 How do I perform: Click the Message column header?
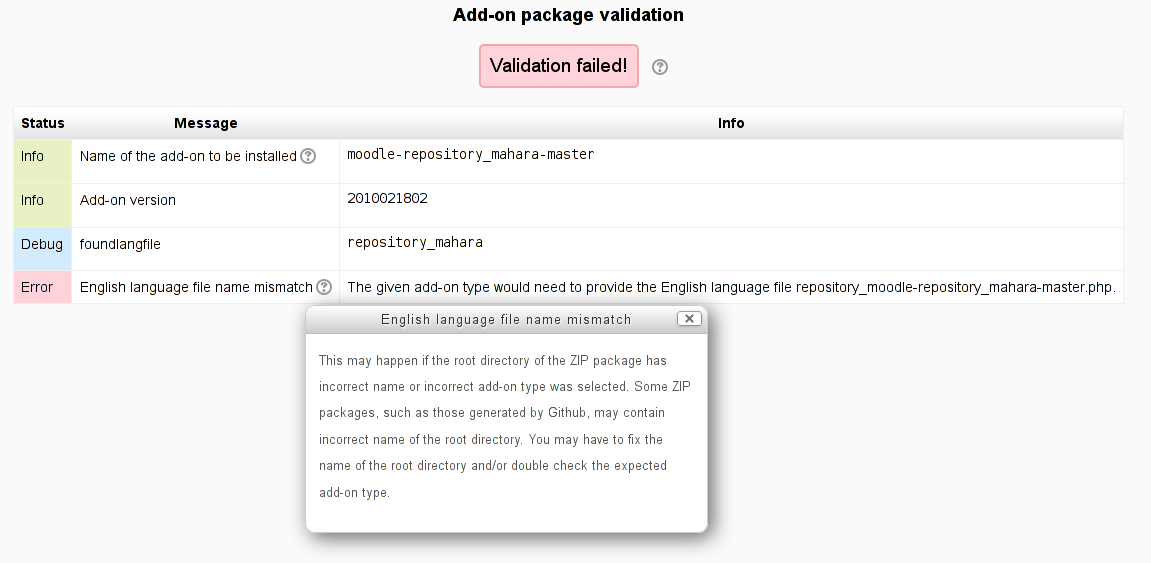click(x=206, y=123)
